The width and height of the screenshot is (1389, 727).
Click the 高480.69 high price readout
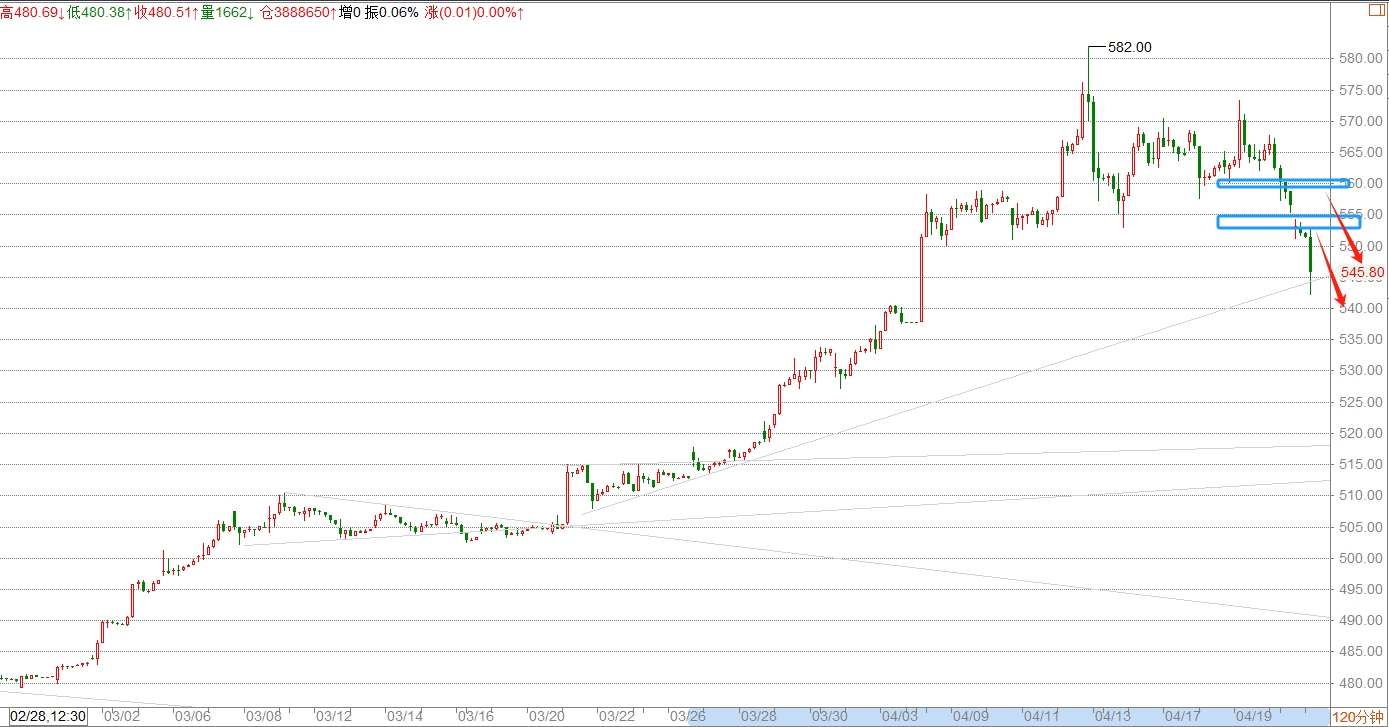coord(33,13)
